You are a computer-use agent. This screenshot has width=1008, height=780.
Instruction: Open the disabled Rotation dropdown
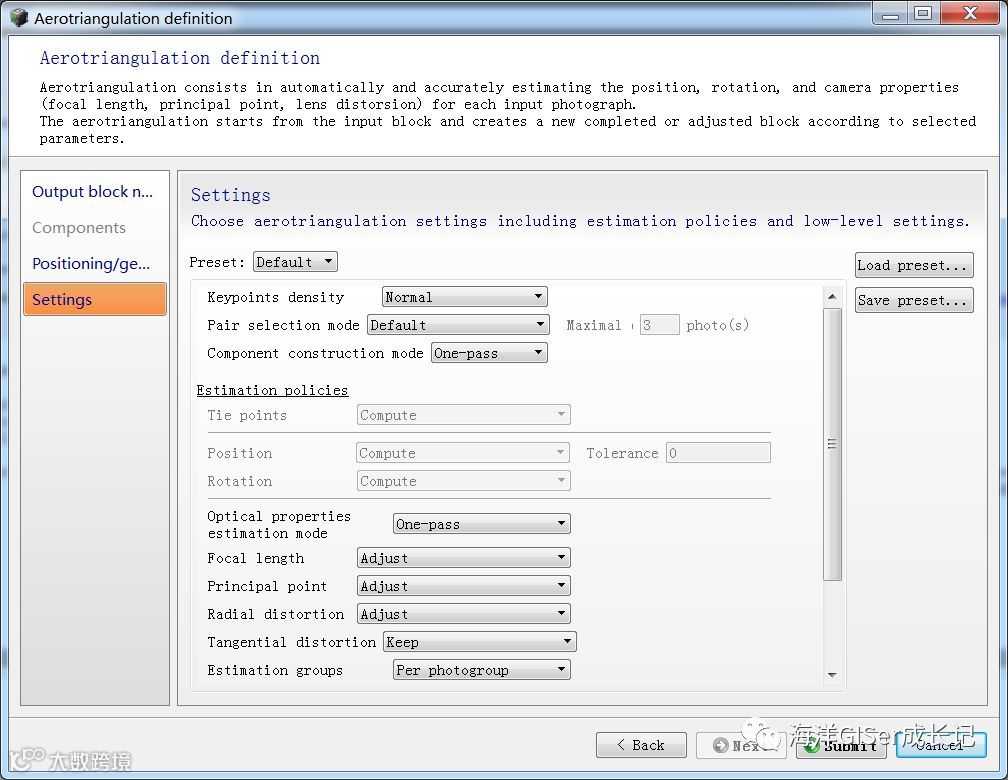(464, 481)
